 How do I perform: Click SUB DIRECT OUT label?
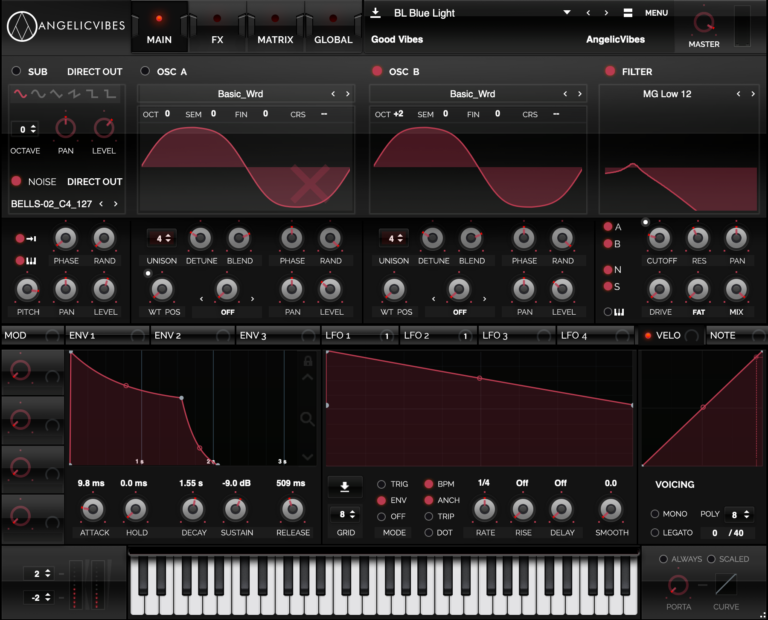point(94,72)
